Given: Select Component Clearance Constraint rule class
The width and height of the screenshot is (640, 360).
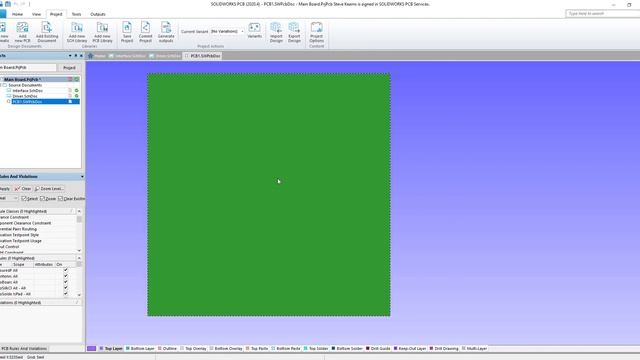Looking at the screenshot, I should pyautogui.click(x=26, y=223).
